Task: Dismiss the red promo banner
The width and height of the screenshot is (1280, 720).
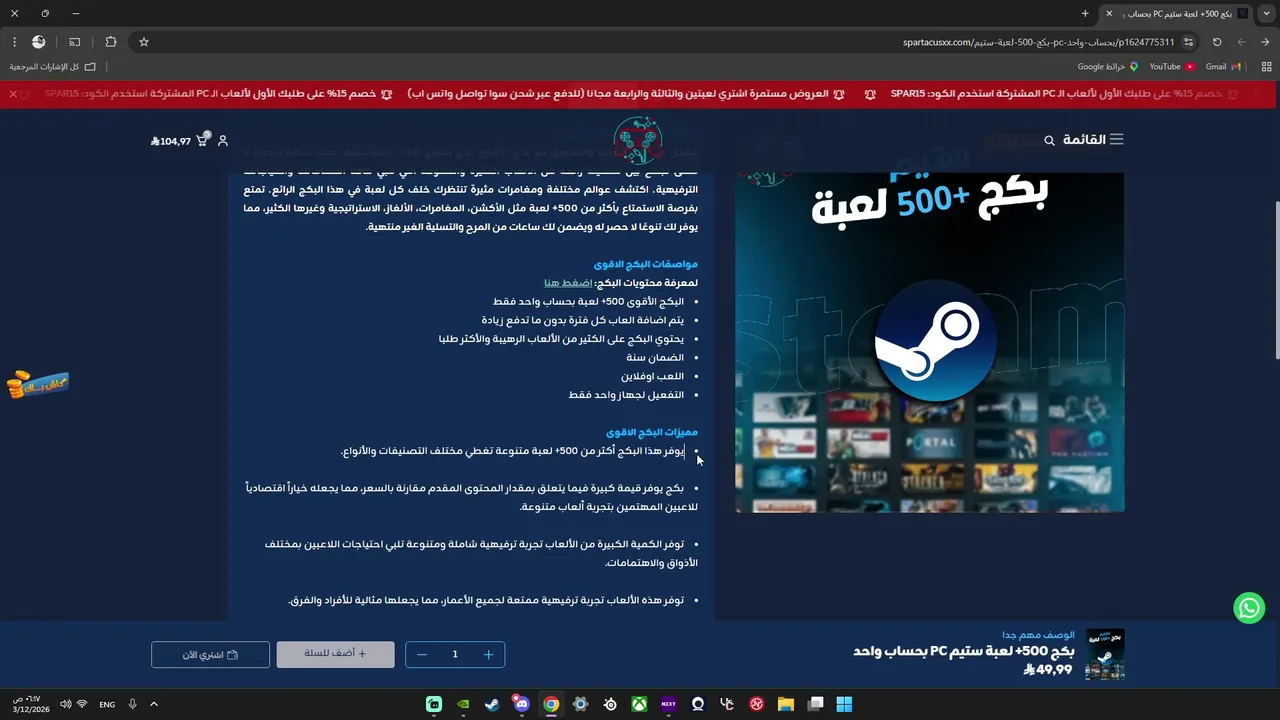Action: point(13,94)
